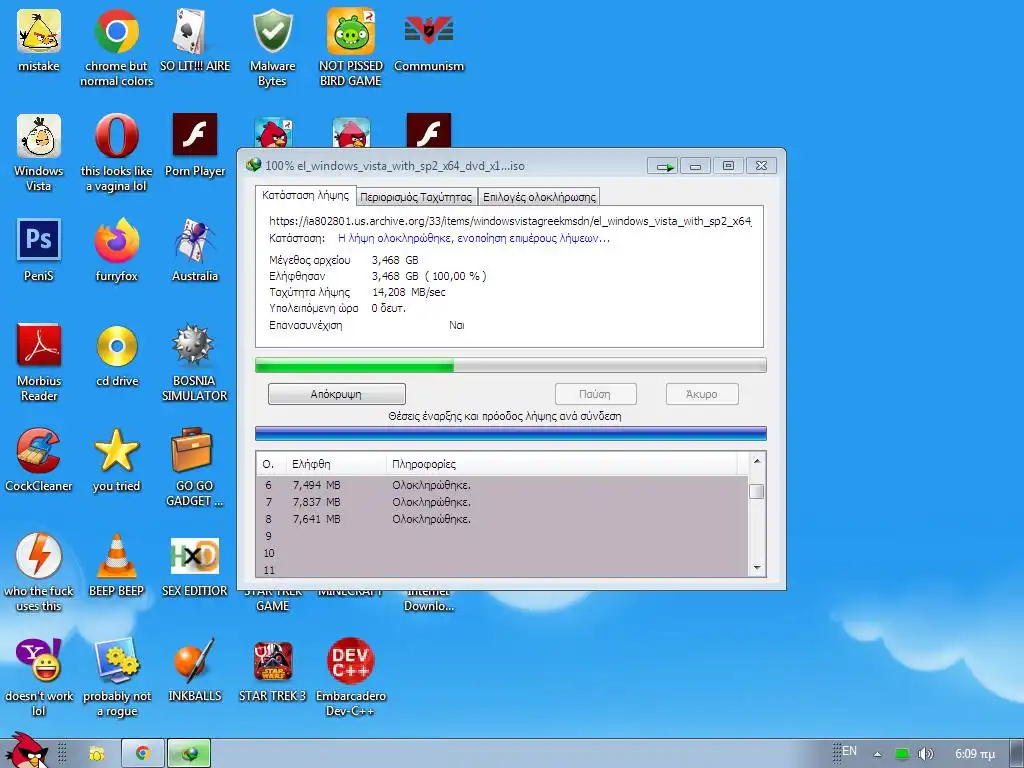The width and height of the screenshot is (1024, 768).
Task: Click the 'Παύση' button
Action: [595, 394]
